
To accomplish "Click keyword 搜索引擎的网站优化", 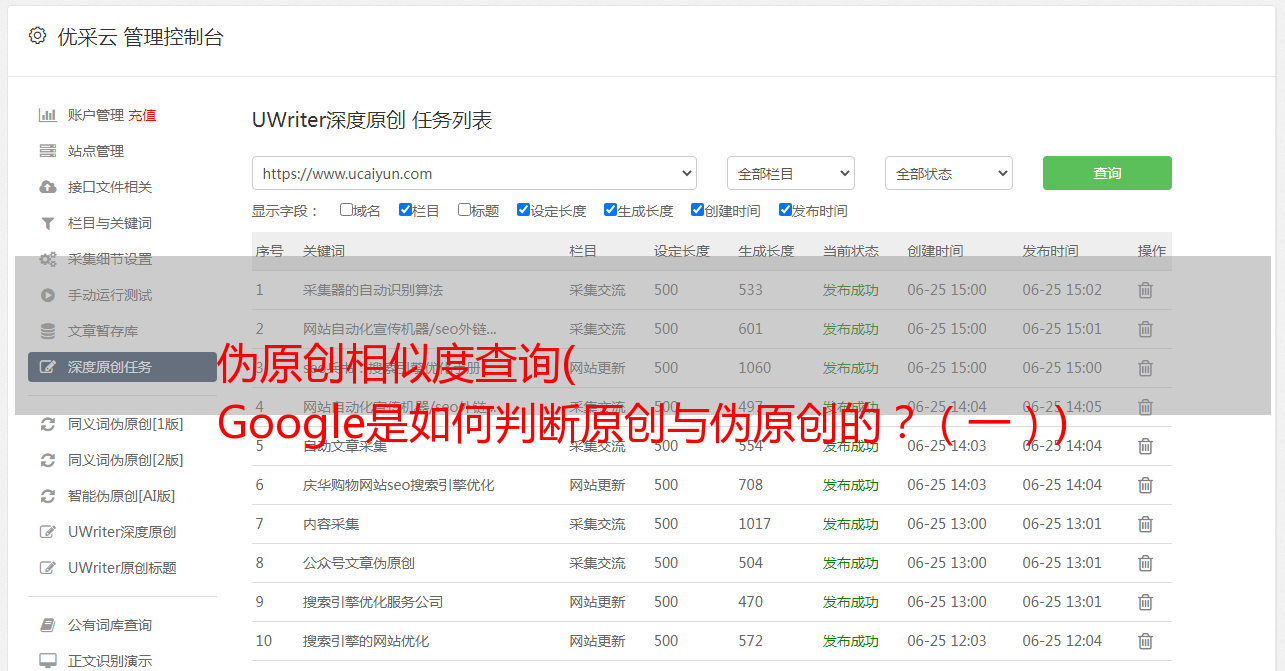I will [366, 641].
